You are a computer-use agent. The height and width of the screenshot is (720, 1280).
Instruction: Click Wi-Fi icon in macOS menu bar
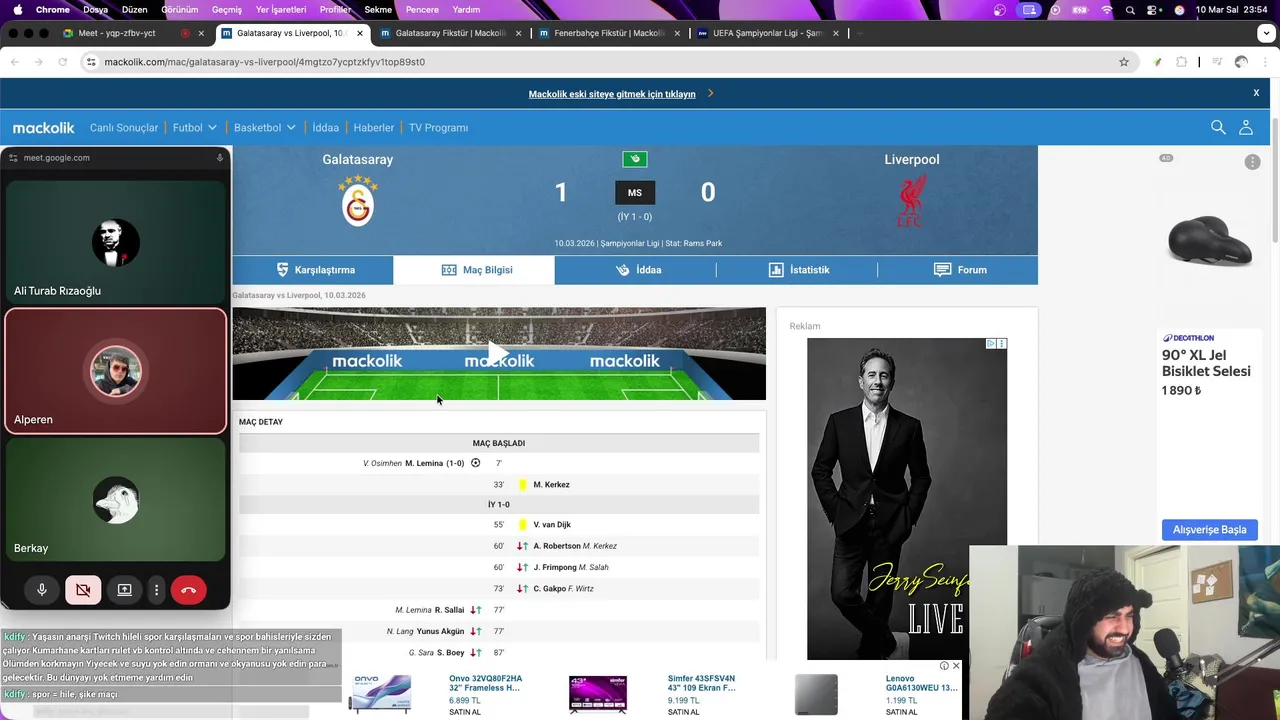1106,10
